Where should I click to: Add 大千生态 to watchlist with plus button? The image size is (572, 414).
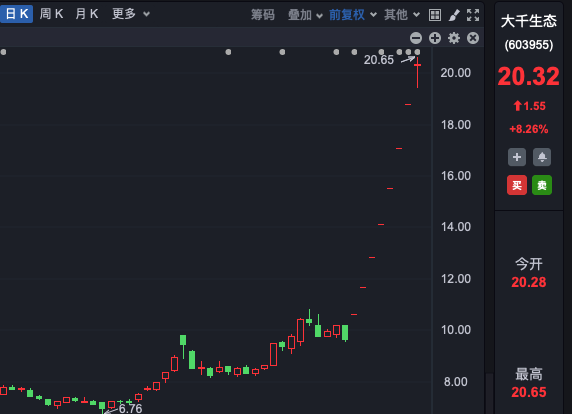pos(517,157)
